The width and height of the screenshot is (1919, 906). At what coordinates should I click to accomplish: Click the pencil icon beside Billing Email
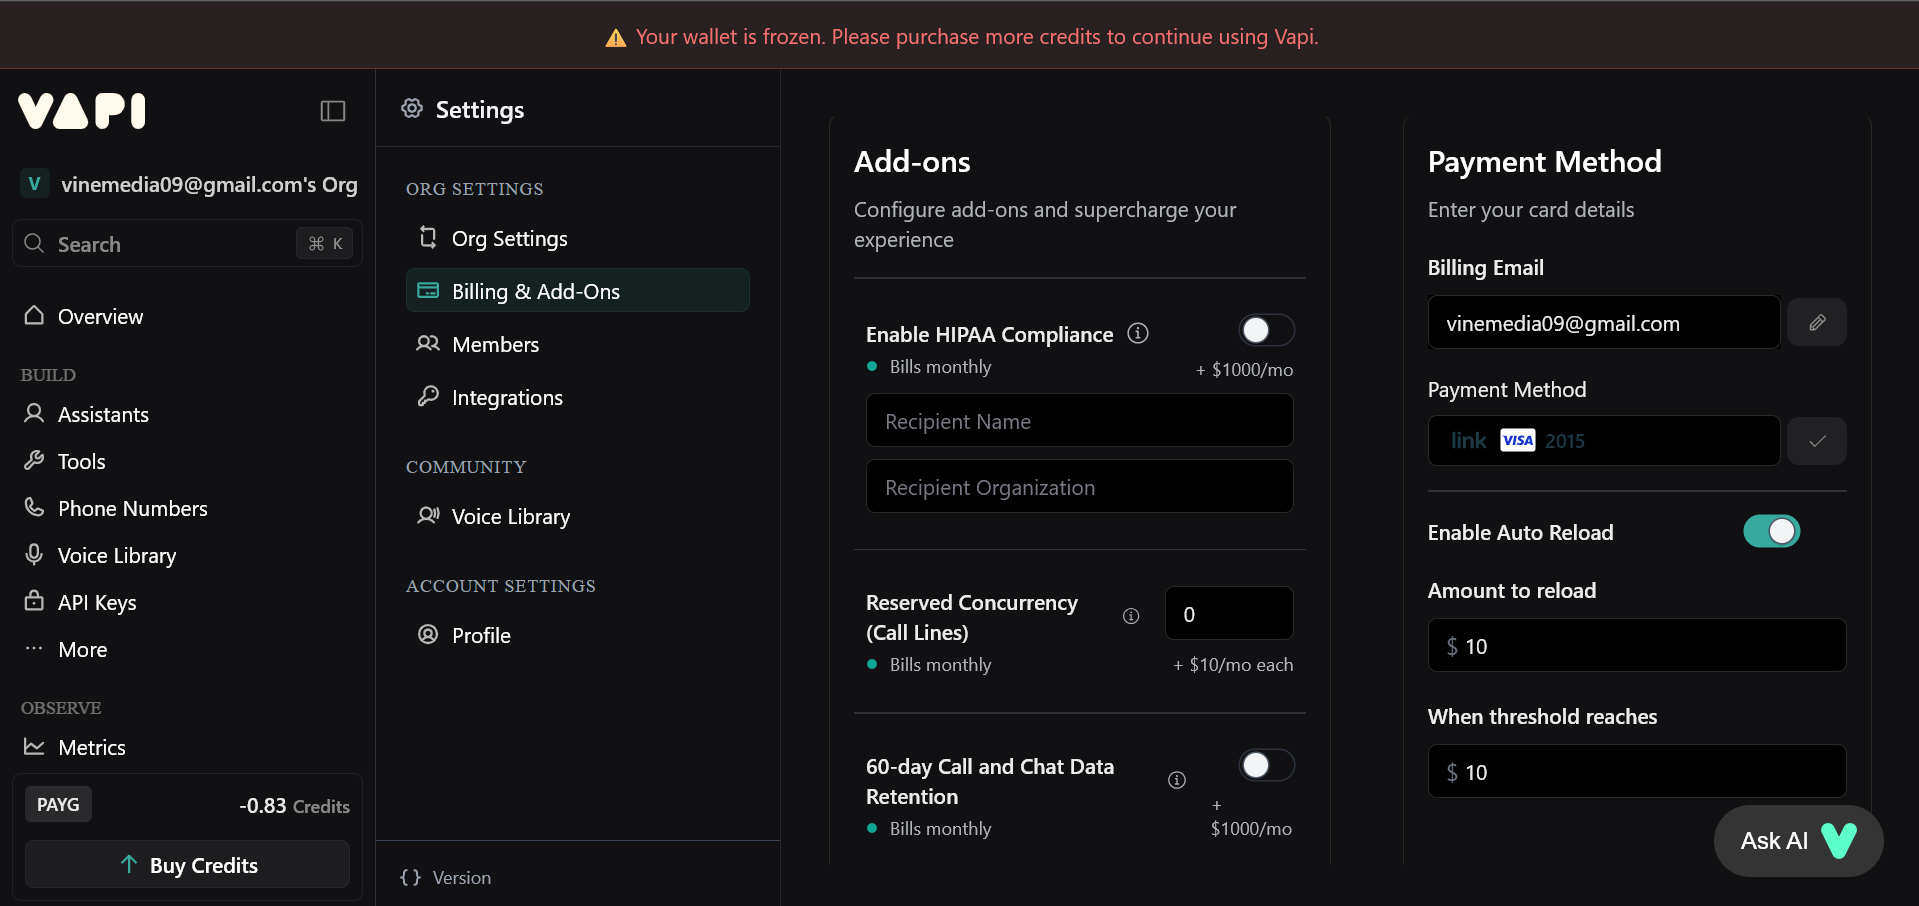tap(1817, 322)
